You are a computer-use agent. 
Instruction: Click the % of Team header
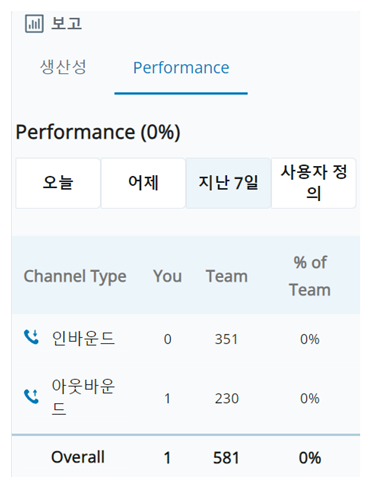coord(310,276)
